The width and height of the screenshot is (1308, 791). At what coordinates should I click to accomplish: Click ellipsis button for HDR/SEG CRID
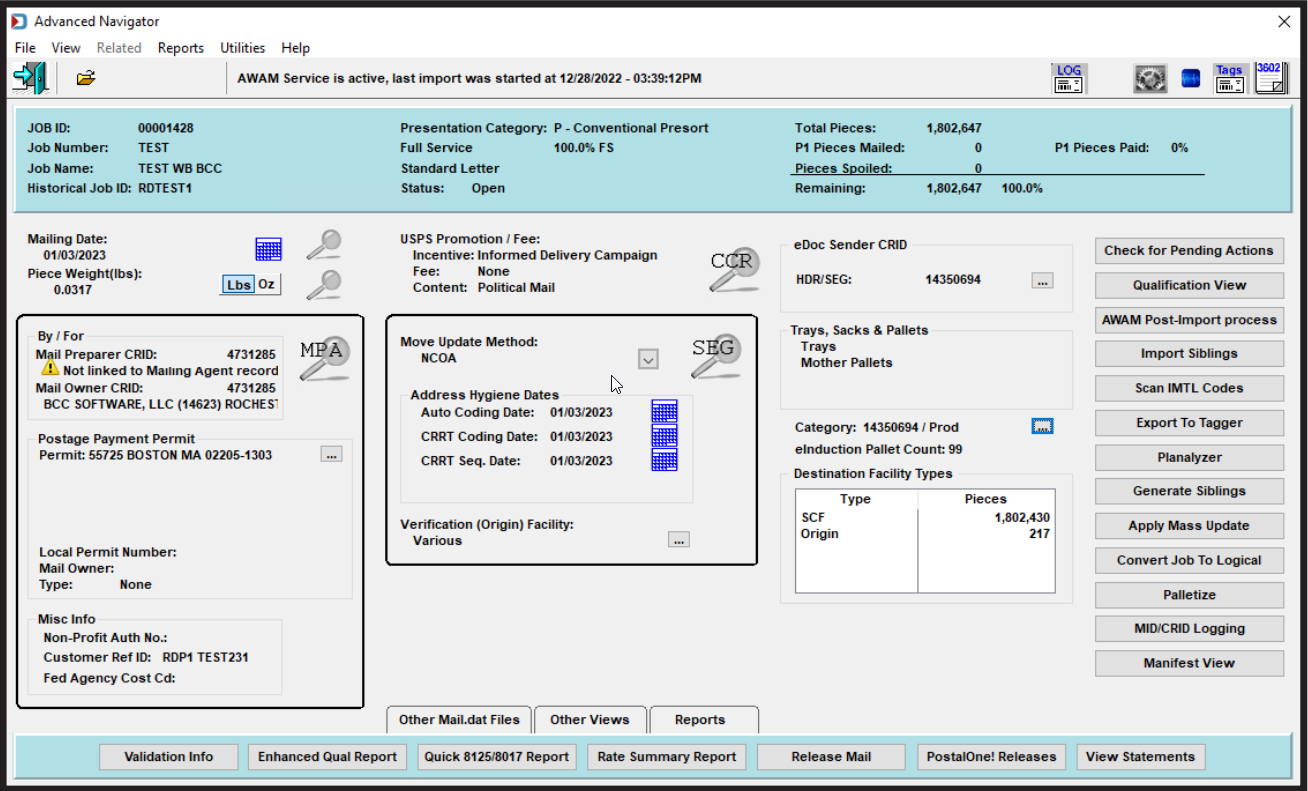click(1042, 281)
